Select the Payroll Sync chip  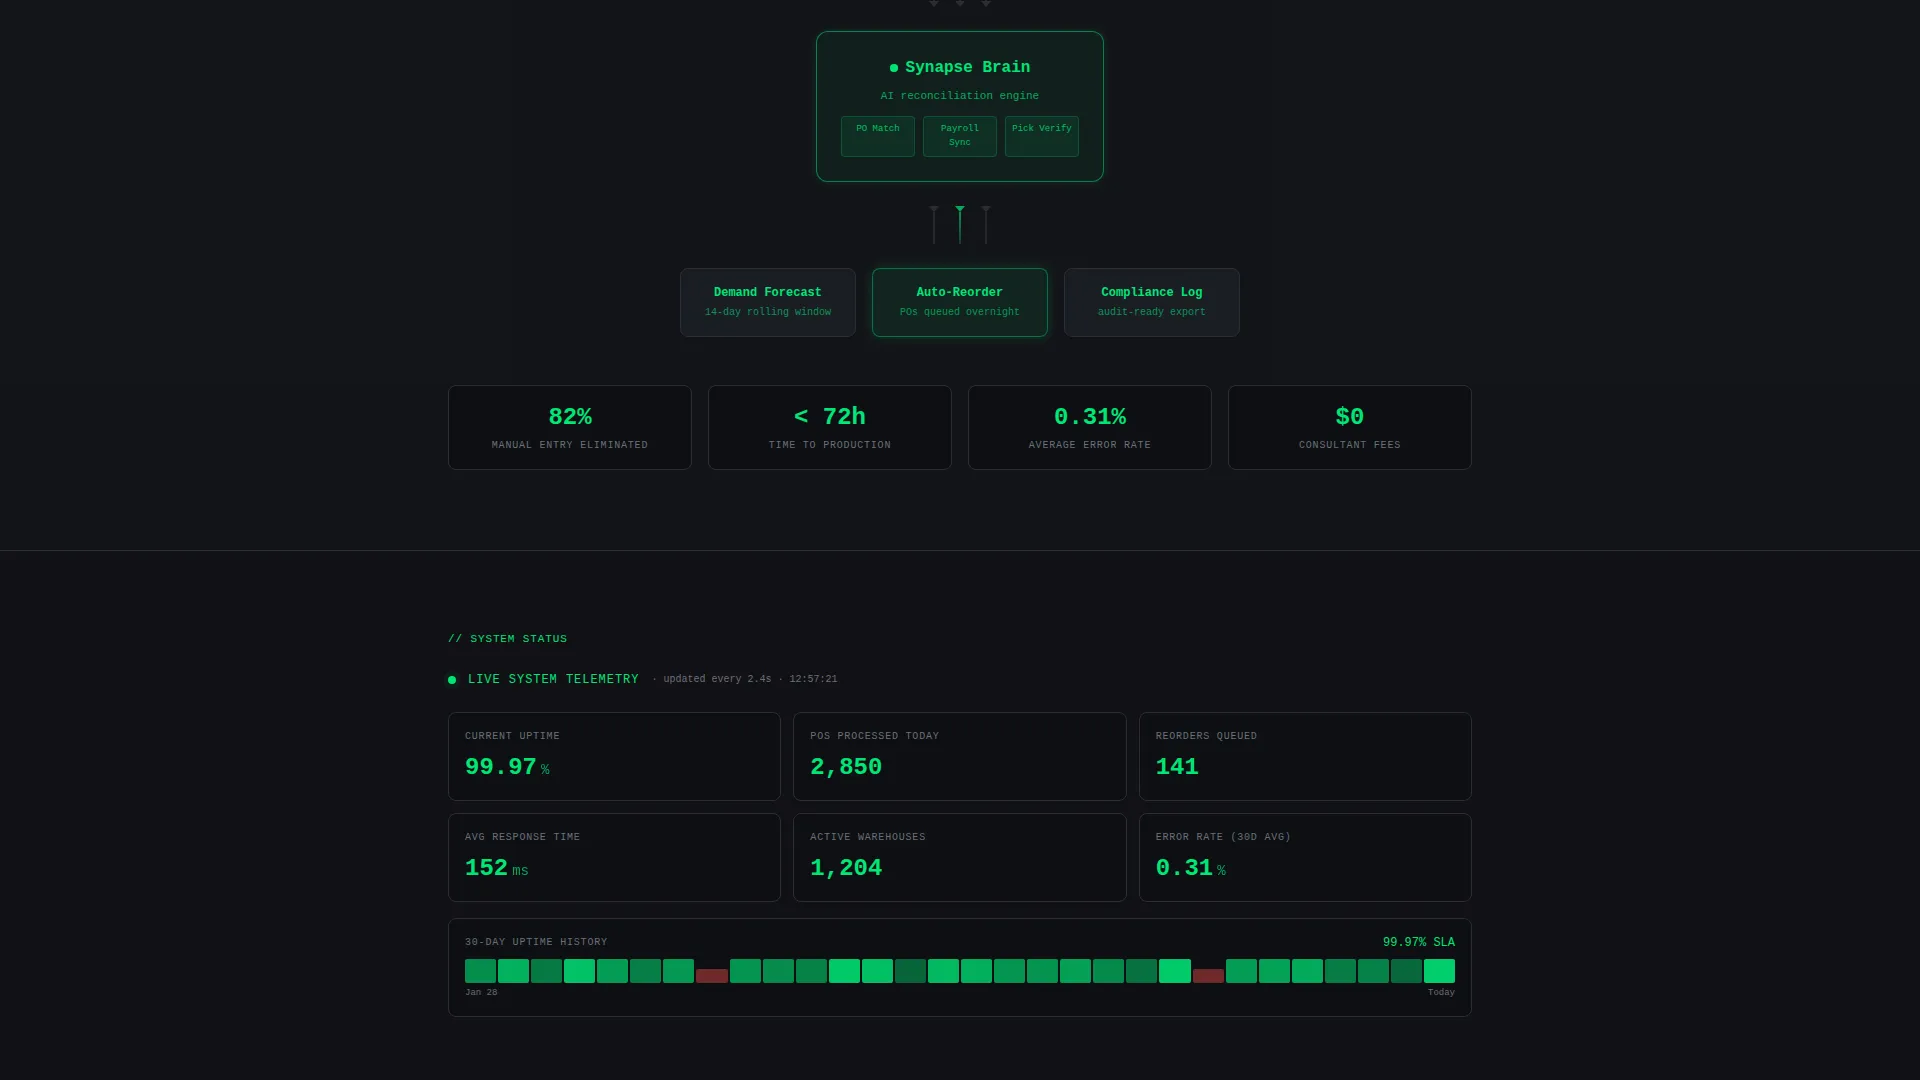pos(960,136)
